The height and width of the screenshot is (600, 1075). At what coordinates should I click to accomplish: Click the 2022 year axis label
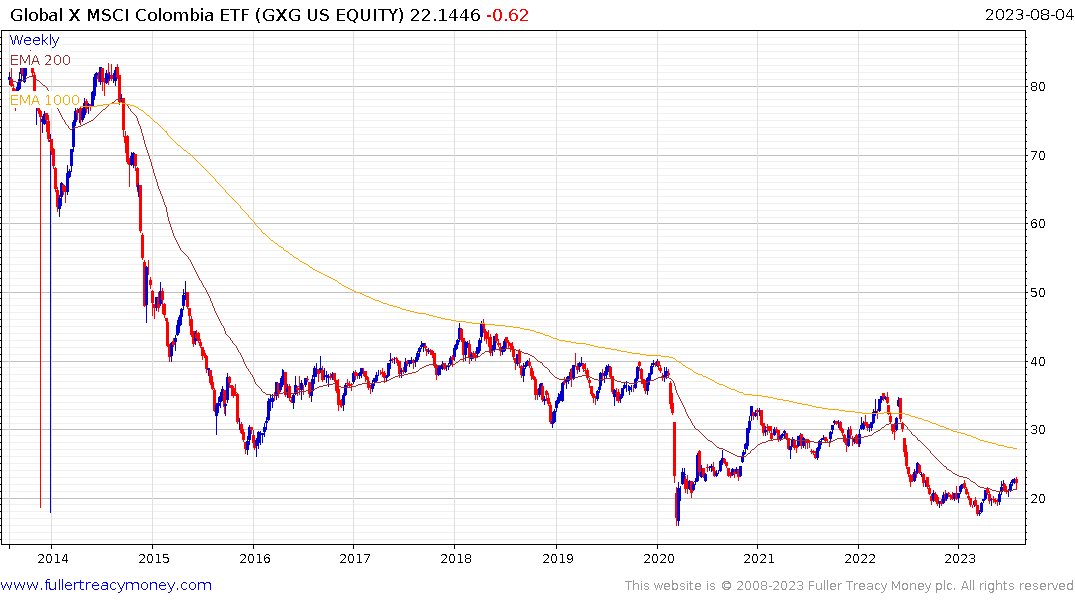(860, 558)
